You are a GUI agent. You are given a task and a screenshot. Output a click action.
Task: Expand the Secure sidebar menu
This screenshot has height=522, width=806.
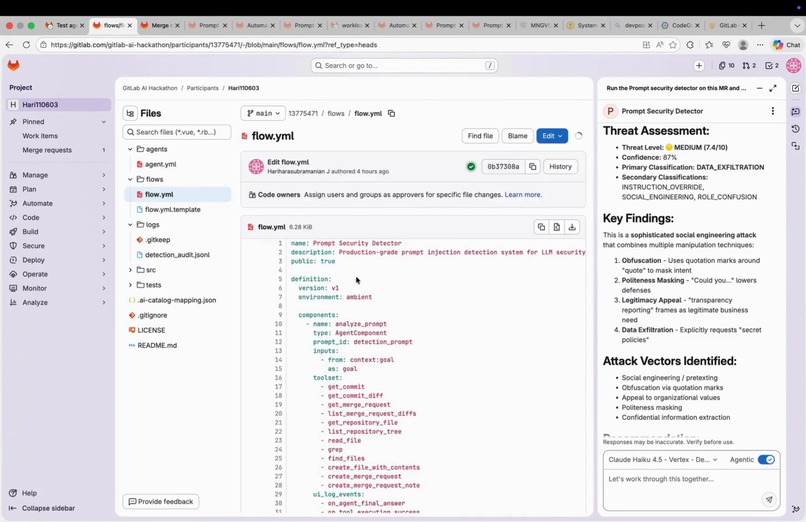pos(59,246)
